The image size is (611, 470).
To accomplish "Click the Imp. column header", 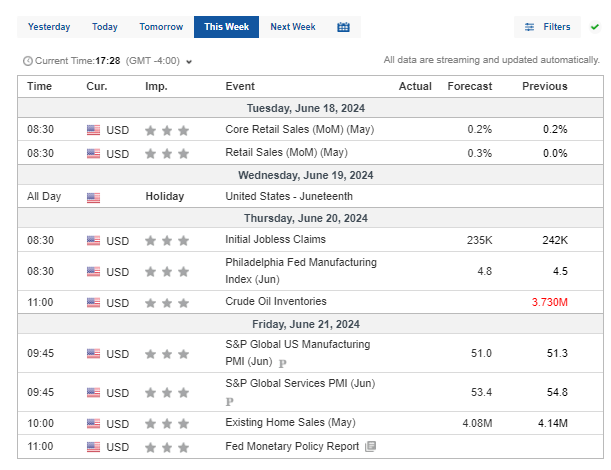I will point(156,86).
